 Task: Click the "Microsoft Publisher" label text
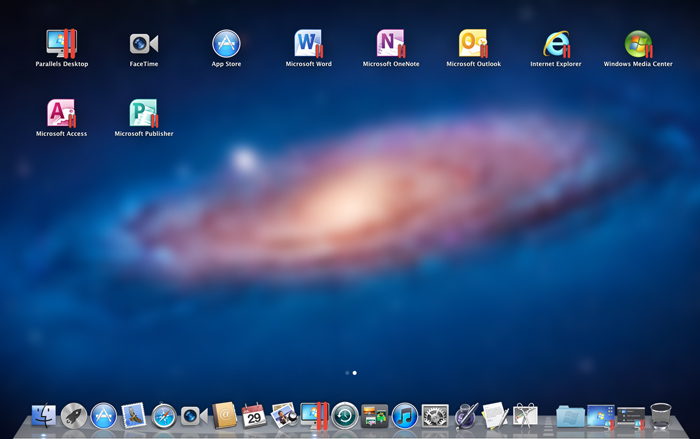(x=144, y=134)
